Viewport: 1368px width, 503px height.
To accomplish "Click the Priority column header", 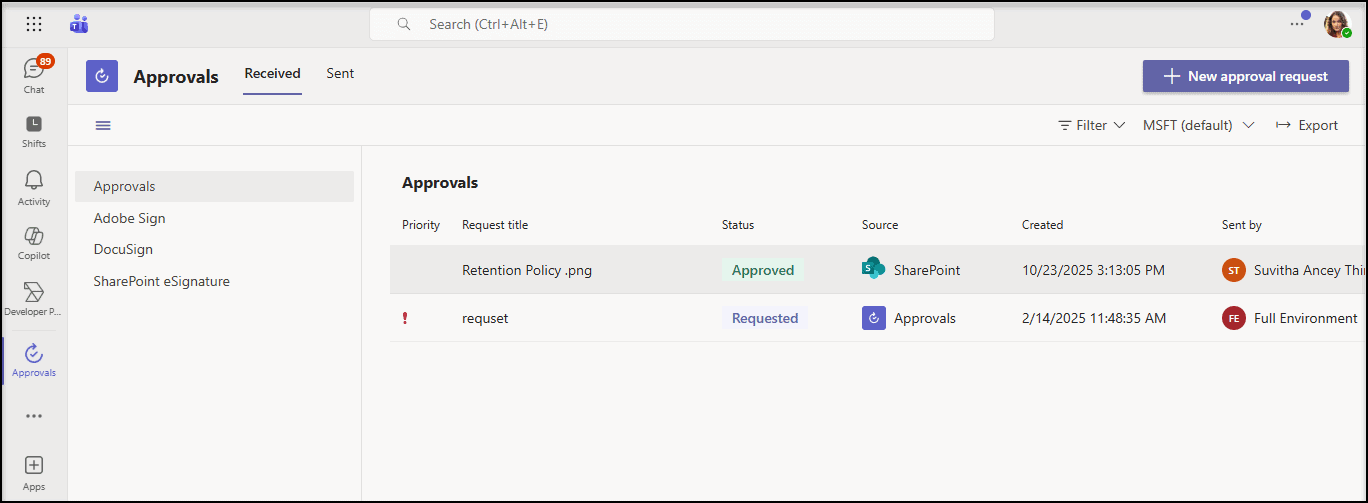I will coord(421,225).
